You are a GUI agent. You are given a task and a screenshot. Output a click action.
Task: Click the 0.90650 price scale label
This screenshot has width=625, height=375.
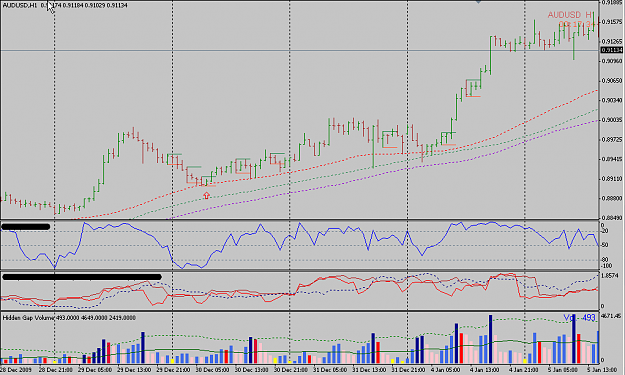[x=612, y=80]
